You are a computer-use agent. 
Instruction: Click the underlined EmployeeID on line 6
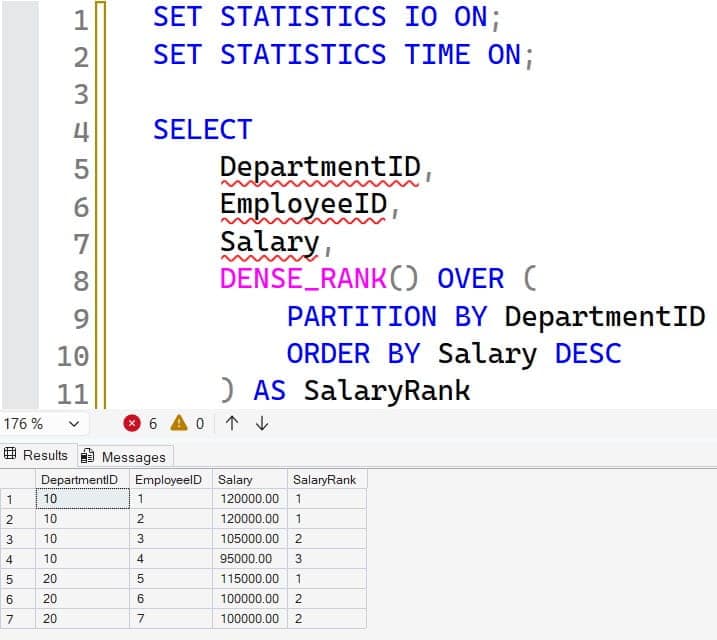click(x=304, y=204)
